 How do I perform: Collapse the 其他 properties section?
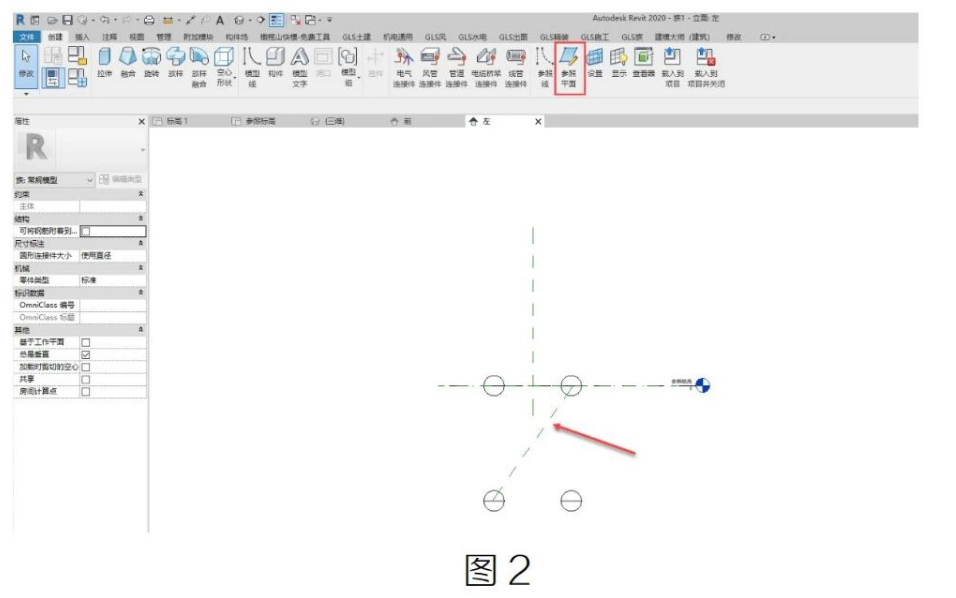tap(141, 329)
